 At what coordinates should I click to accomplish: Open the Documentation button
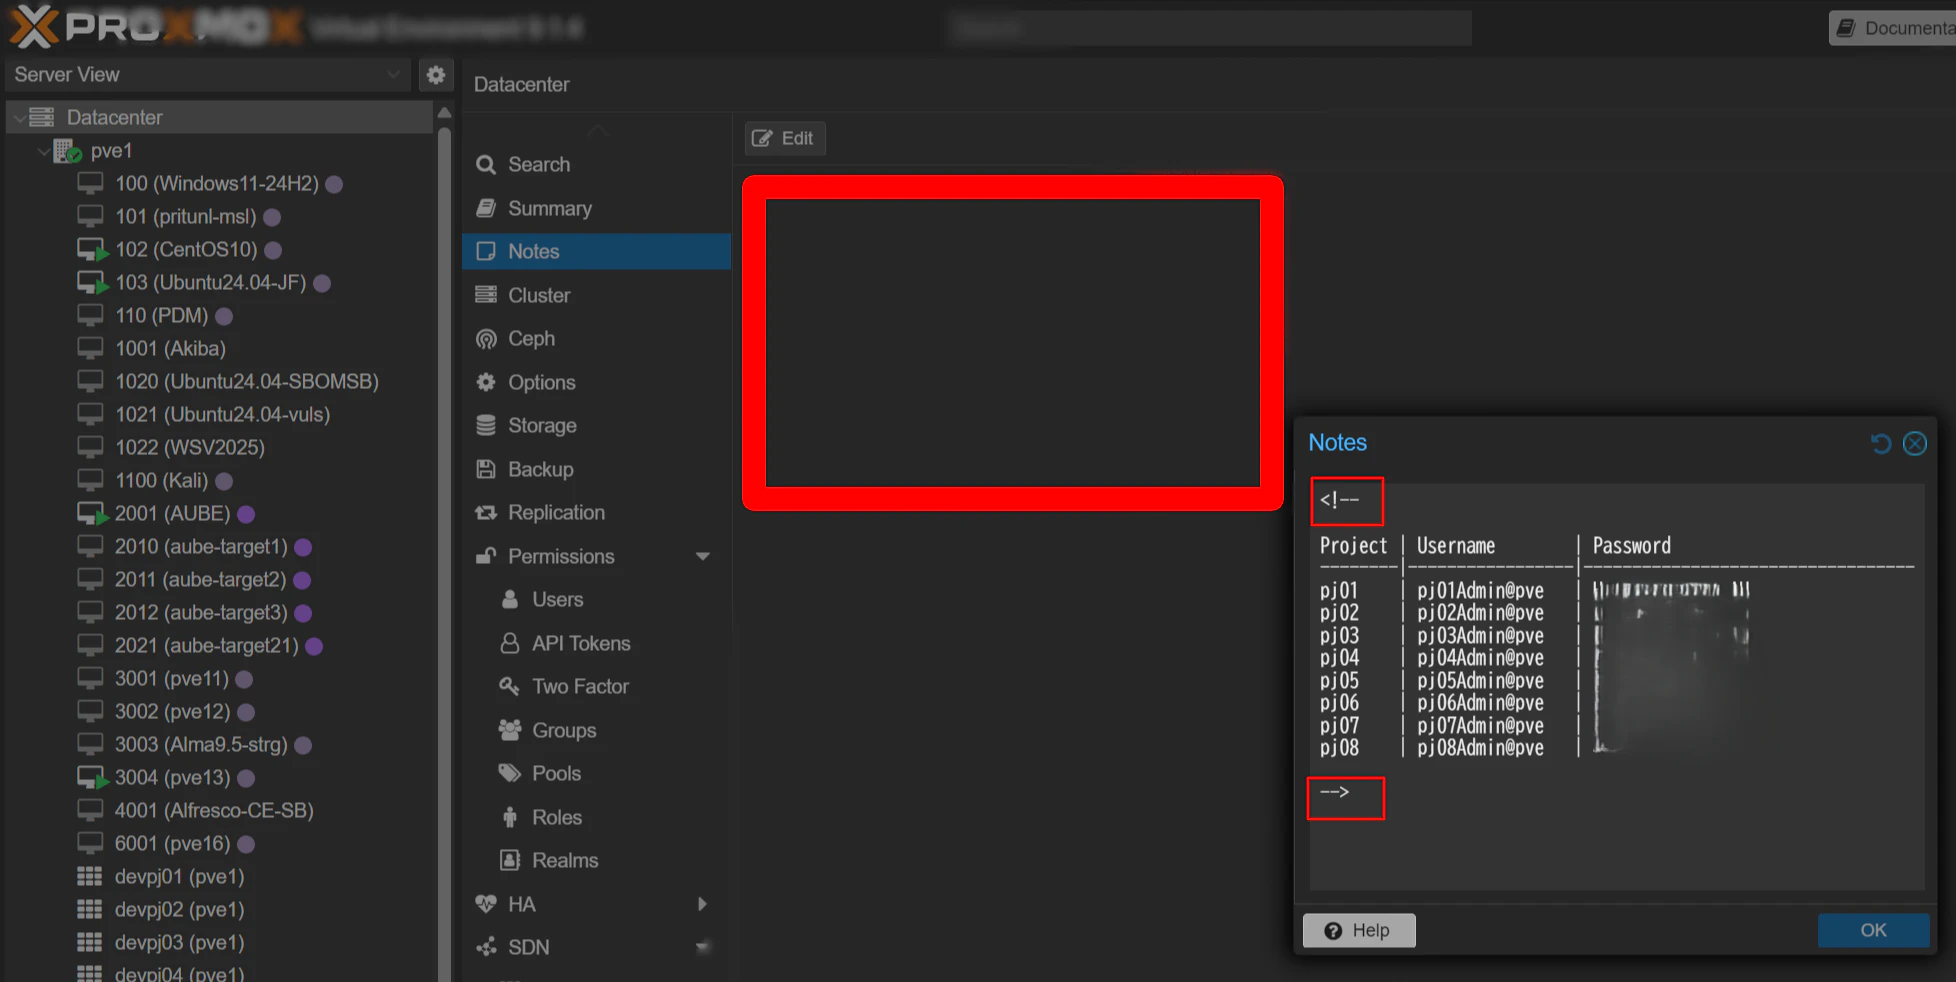click(1893, 28)
